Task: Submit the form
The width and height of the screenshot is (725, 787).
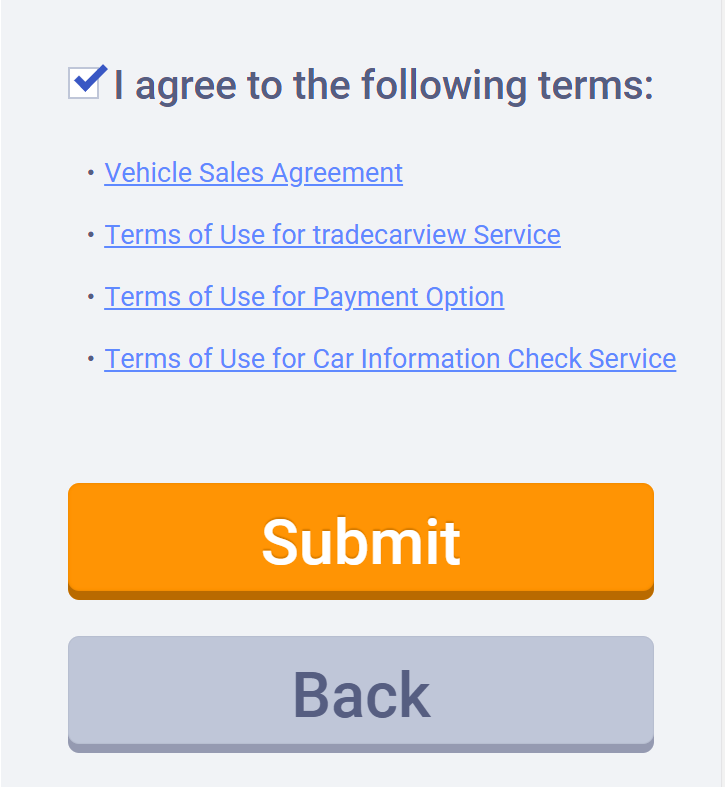Action: click(360, 540)
